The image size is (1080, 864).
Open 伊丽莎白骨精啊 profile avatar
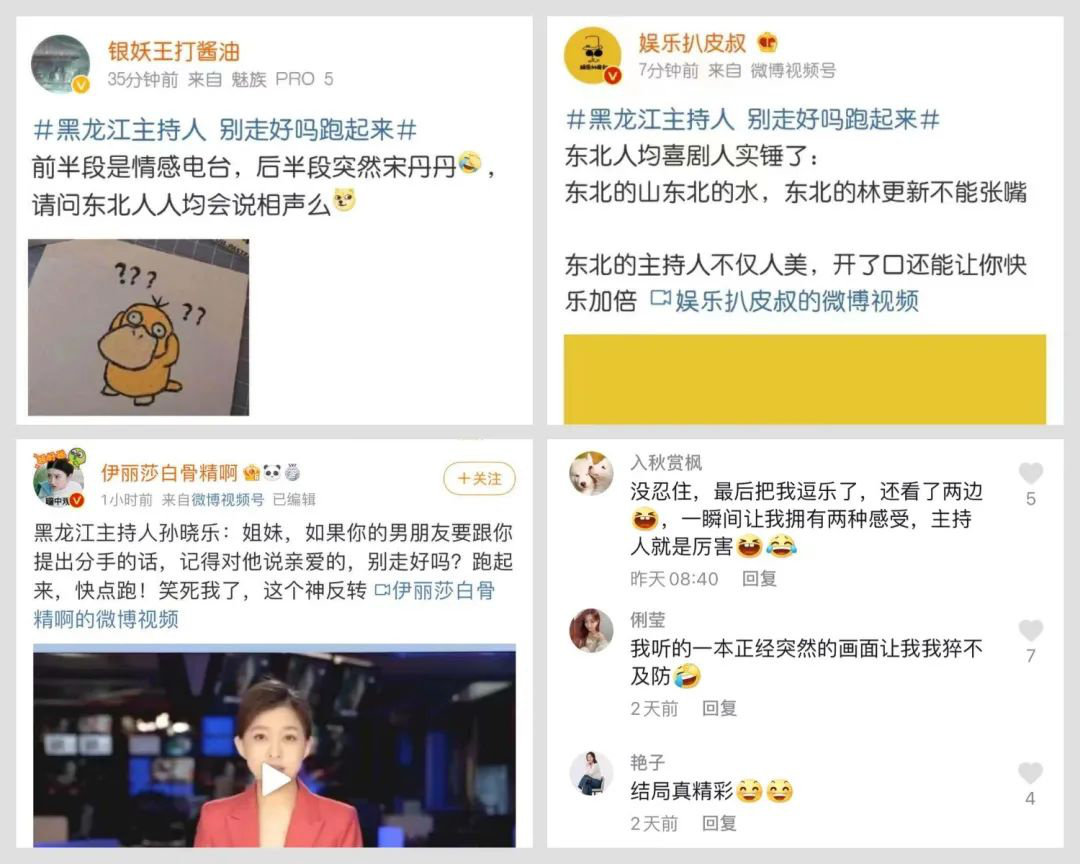point(59,478)
